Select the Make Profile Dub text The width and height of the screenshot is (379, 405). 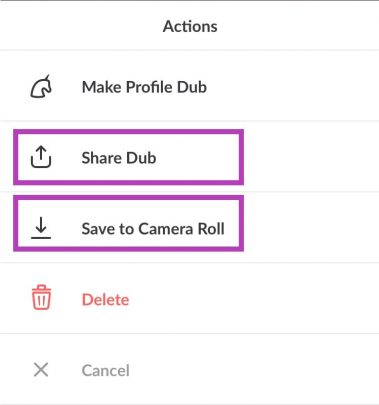point(144,87)
